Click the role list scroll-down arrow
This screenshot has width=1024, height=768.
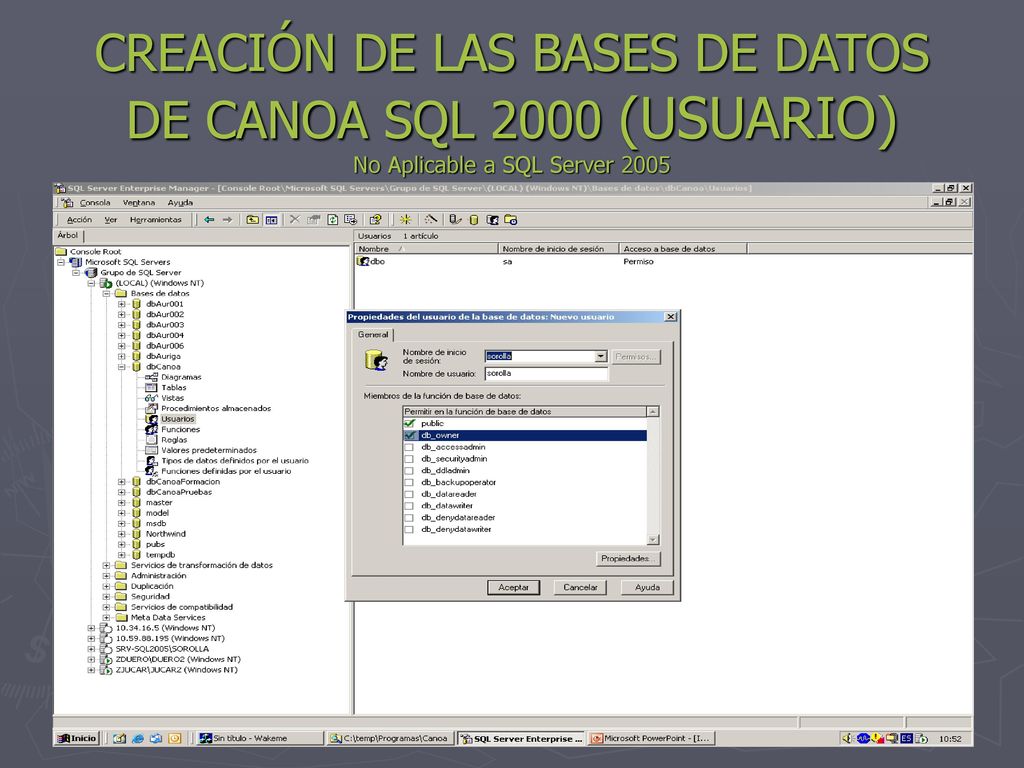point(653,539)
